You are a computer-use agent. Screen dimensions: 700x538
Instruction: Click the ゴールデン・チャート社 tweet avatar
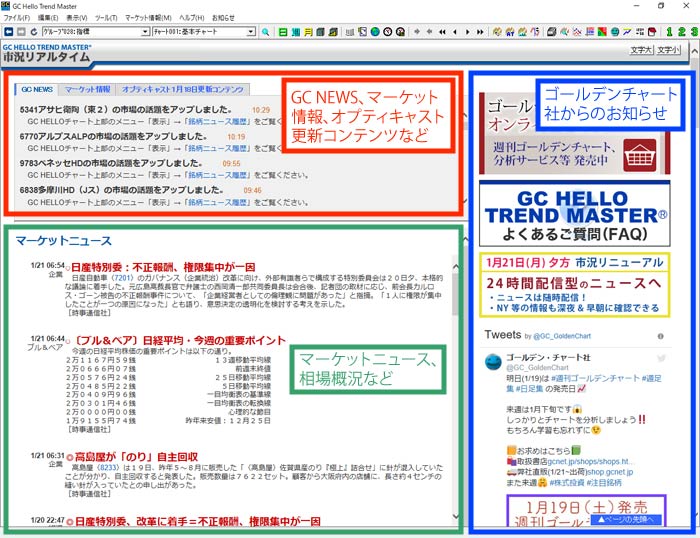tap(493, 362)
